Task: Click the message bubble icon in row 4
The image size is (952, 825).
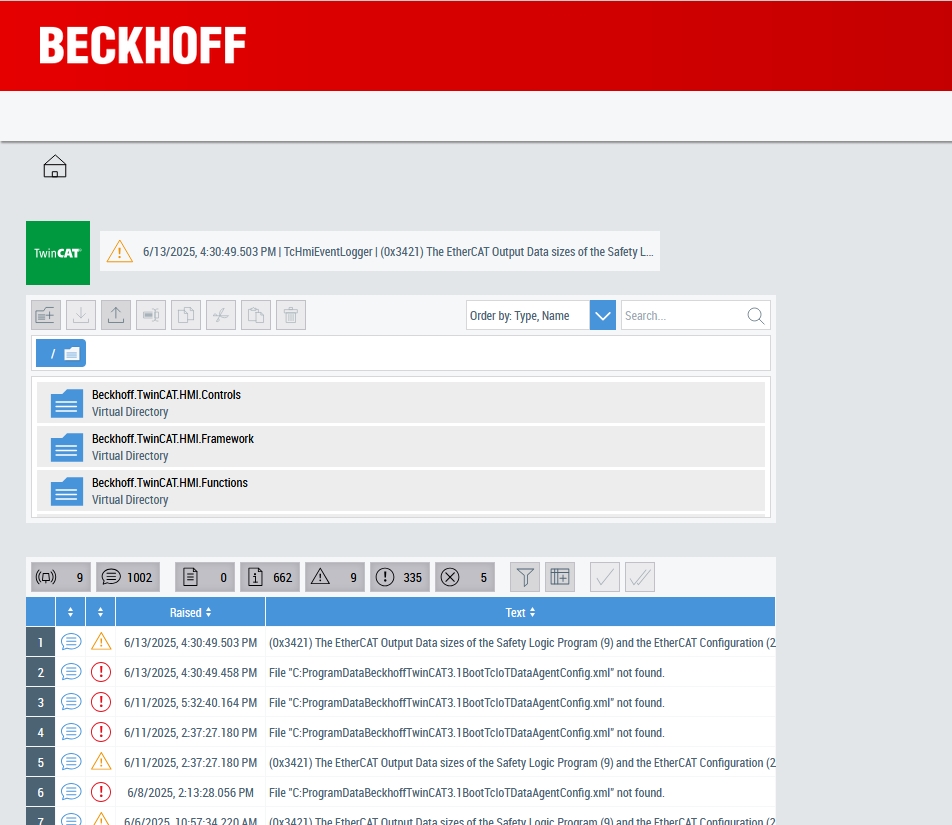Action: pyautogui.click(x=71, y=732)
